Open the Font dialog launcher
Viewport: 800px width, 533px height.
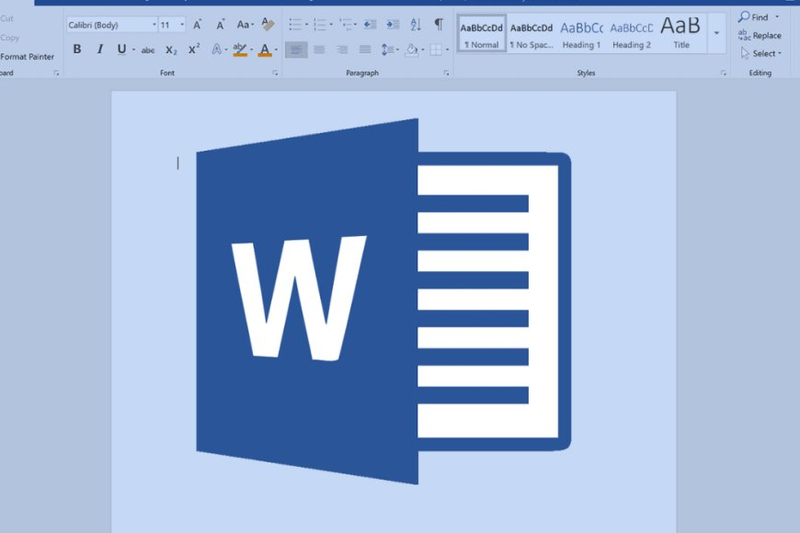[x=275, y=73]
